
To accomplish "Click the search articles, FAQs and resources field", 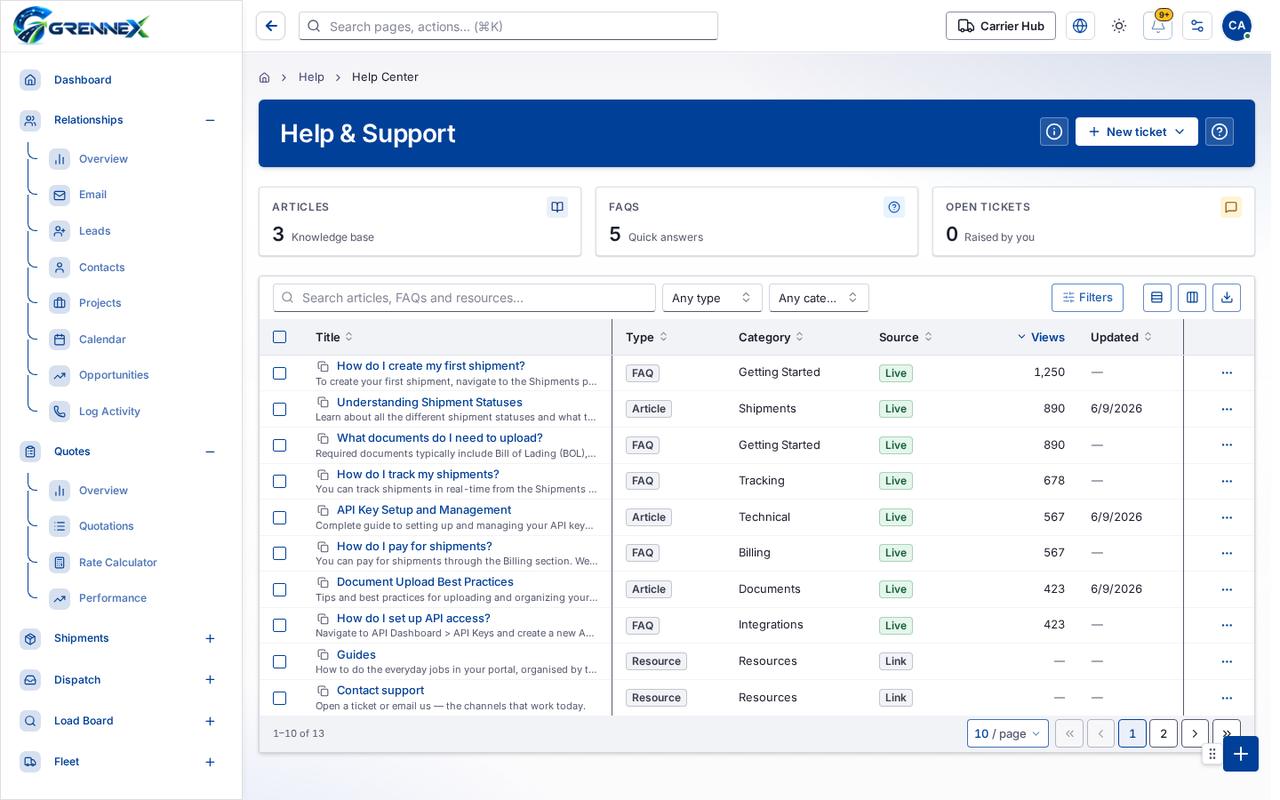I will coord(464,297).
